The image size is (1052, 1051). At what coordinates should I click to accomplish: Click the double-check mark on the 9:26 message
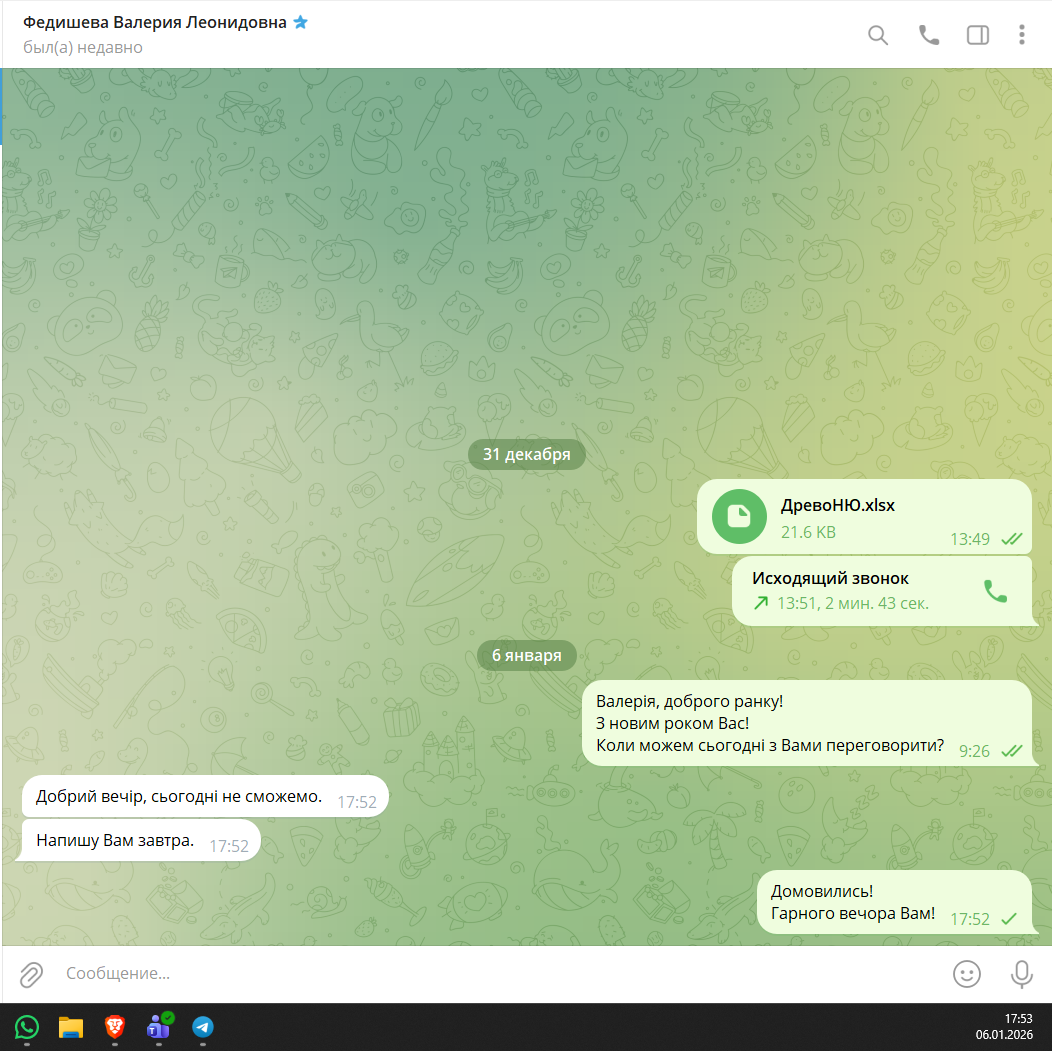pyautogui.click(x=1011, y=751)
